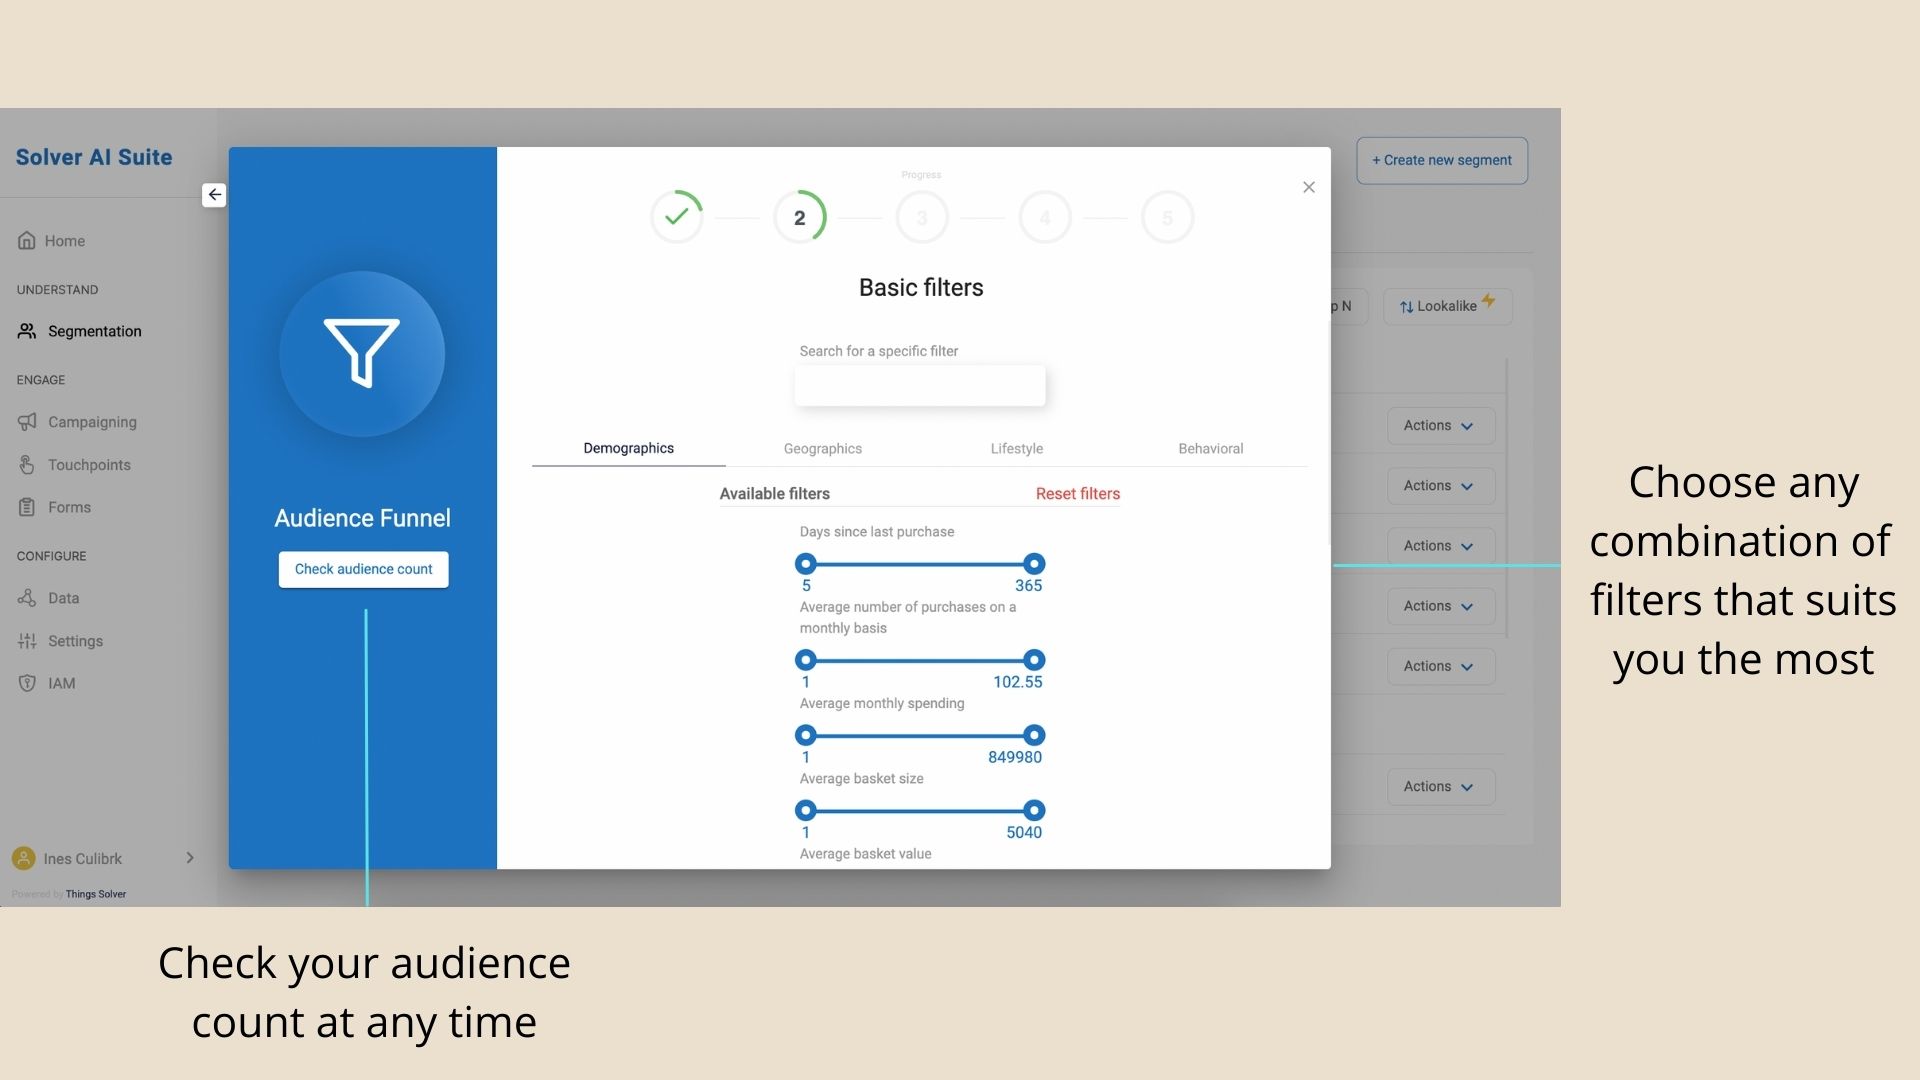Click Average monthly spending maximum handle

point(1034,735)
